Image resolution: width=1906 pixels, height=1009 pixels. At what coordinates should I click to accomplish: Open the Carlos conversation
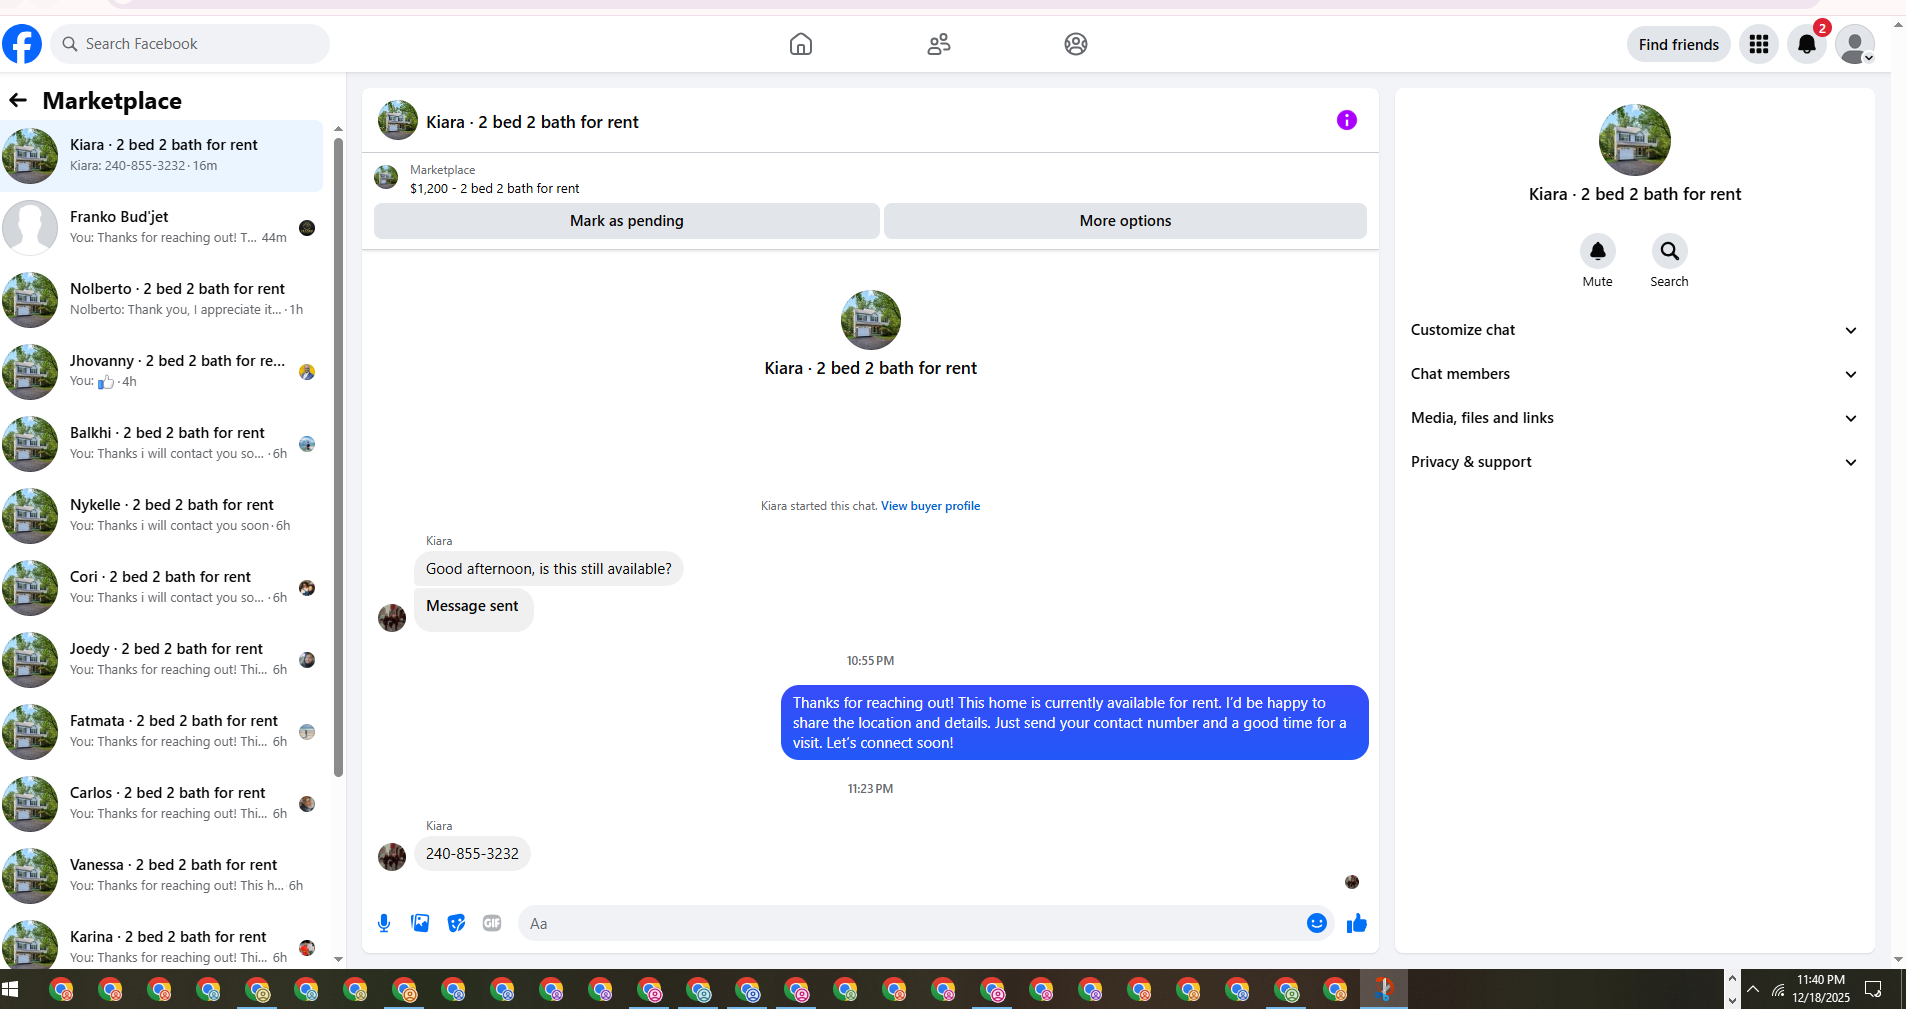pyautogui.click(x=162, y=803)
